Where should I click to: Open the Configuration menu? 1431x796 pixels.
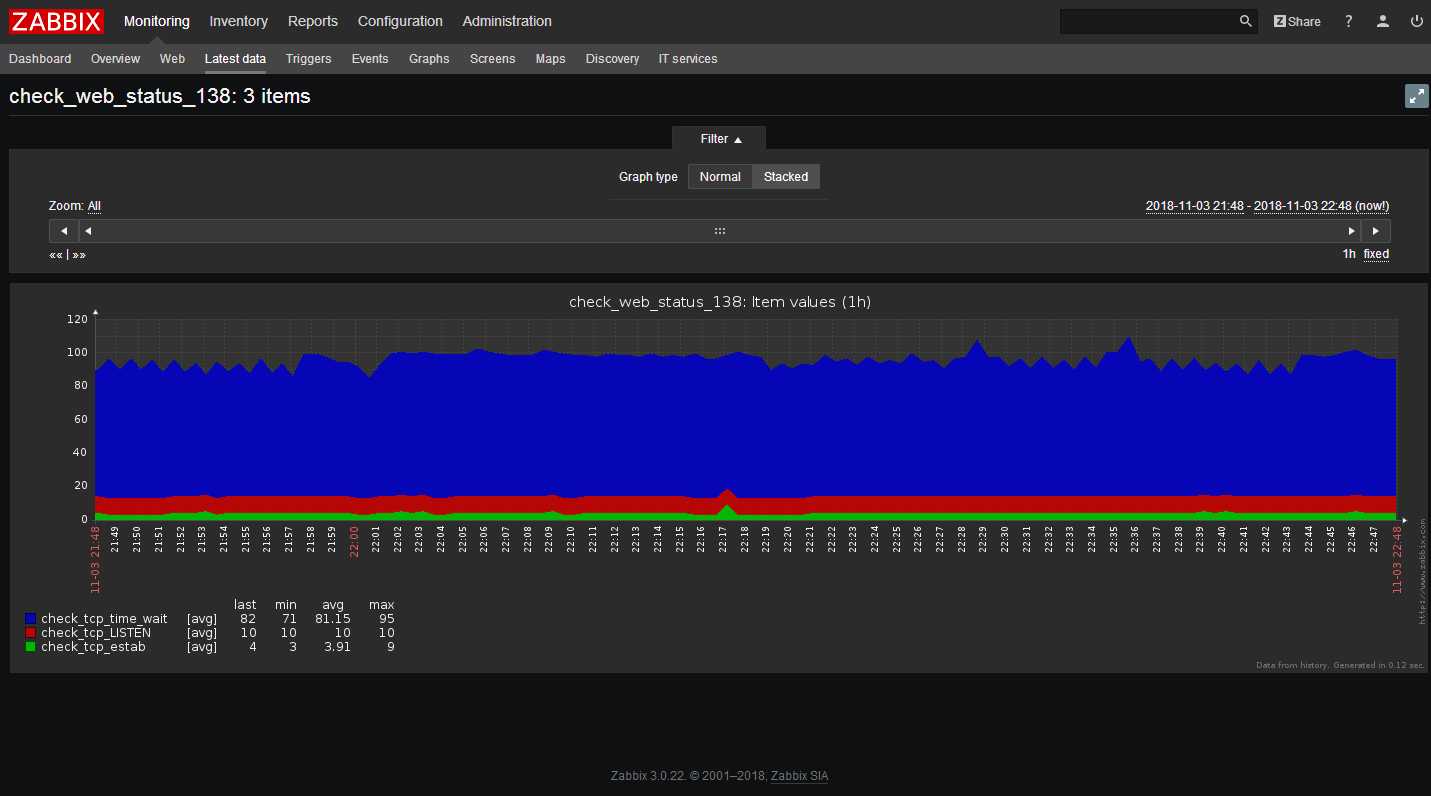tap(400, 21)
